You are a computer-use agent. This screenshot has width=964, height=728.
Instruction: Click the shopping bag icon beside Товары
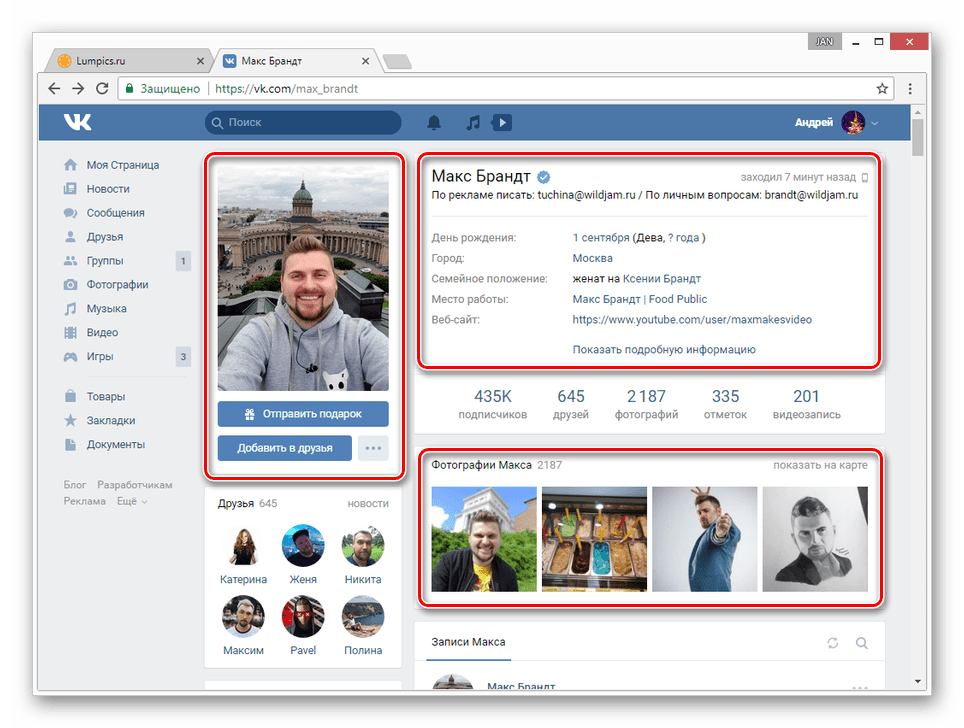click(71, 396)
